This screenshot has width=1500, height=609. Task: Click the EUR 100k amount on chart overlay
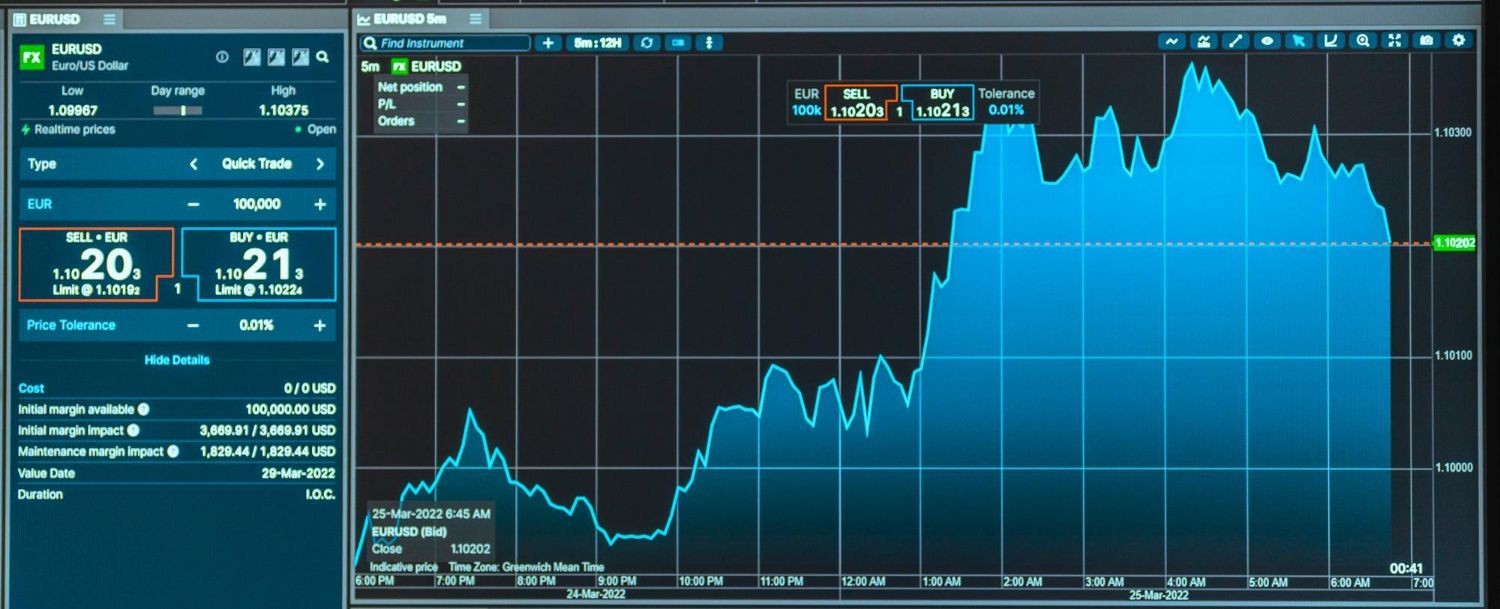pos(806,102)
